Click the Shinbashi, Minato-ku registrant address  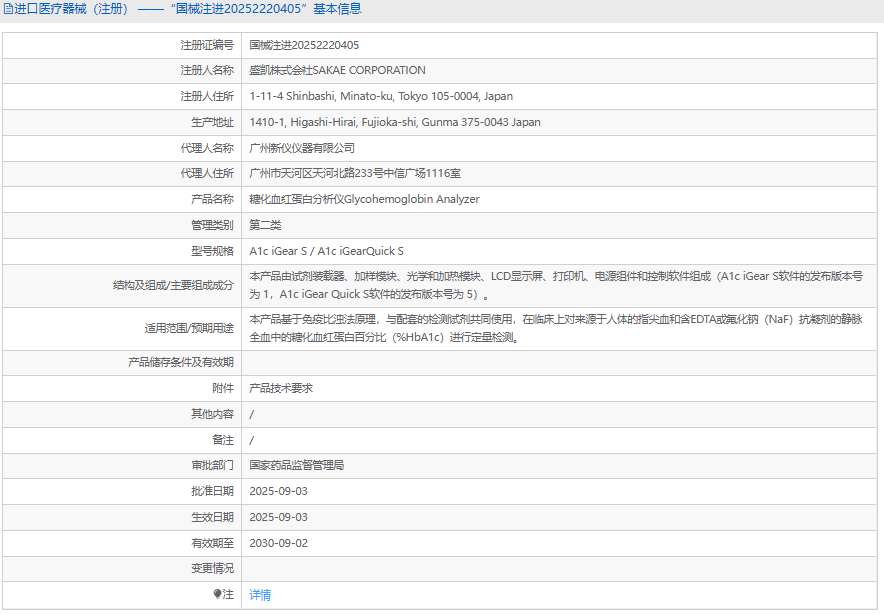click(x=381, y=97)
